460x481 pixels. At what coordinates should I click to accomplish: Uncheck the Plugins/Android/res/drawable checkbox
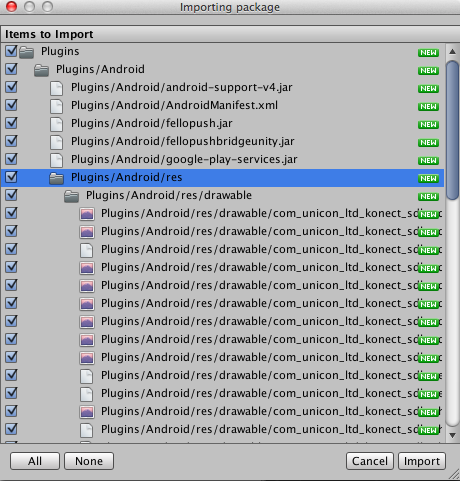[11, 195]
